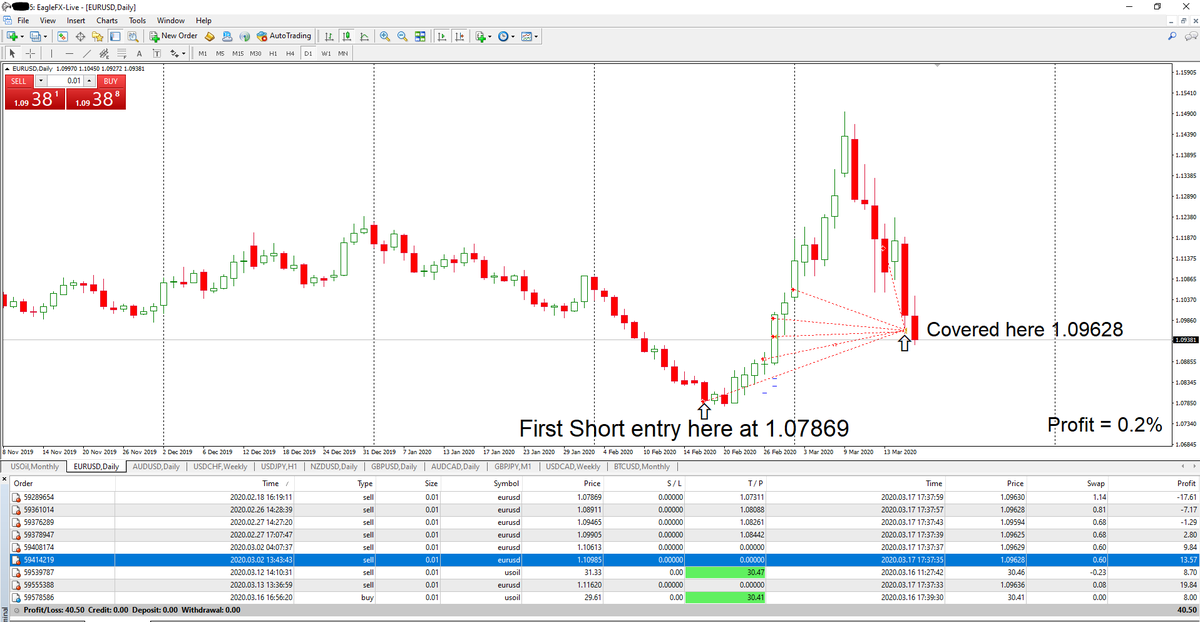This screenshot has width=1200, height=622.
Task: Switch to BTCUSD,Monthly chart tab
Action: [641, 466]
